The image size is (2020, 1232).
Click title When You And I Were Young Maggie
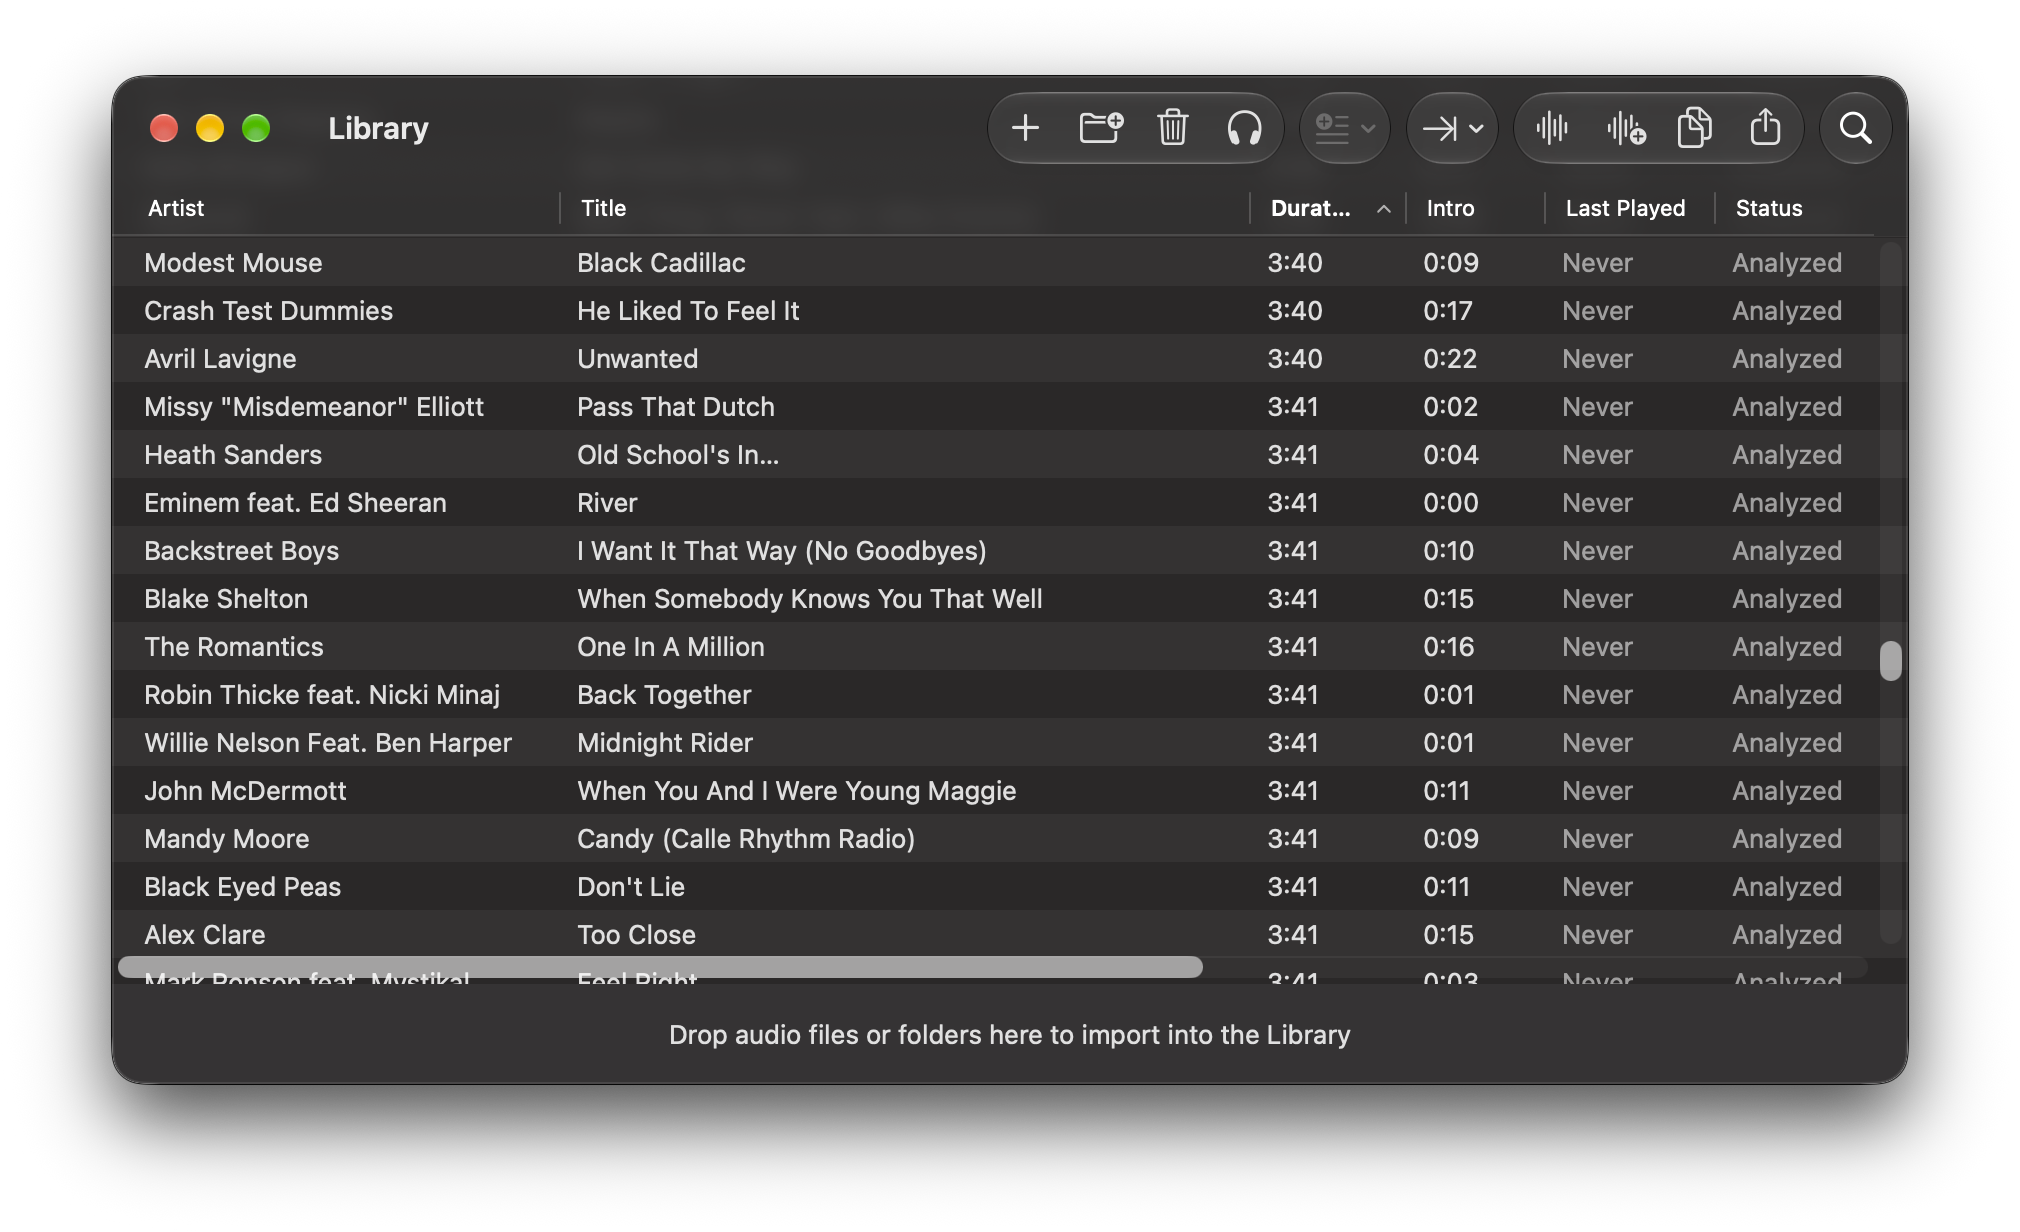coord(796,790)
